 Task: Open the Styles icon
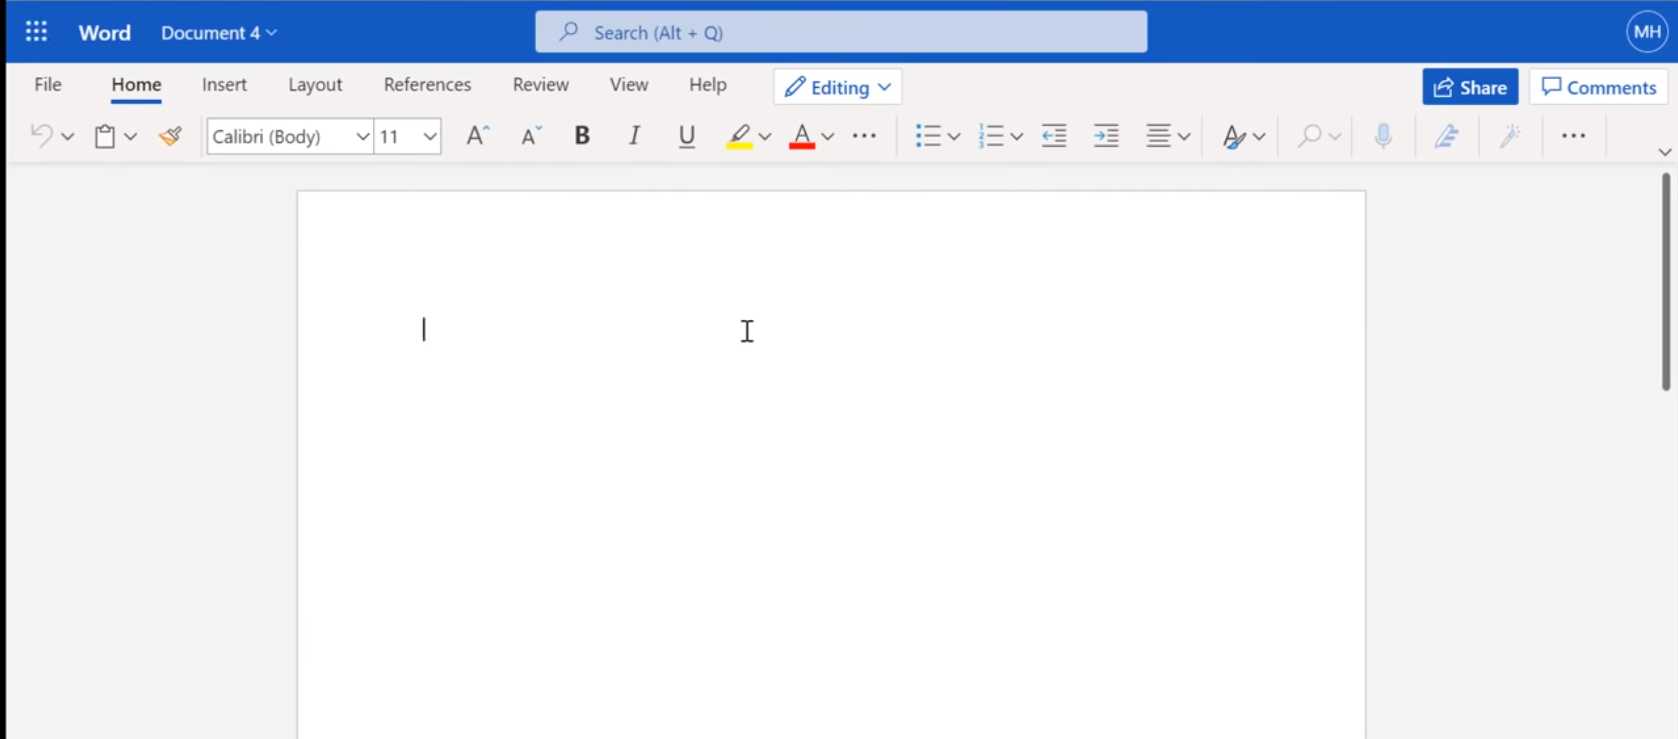[1234, 136]
